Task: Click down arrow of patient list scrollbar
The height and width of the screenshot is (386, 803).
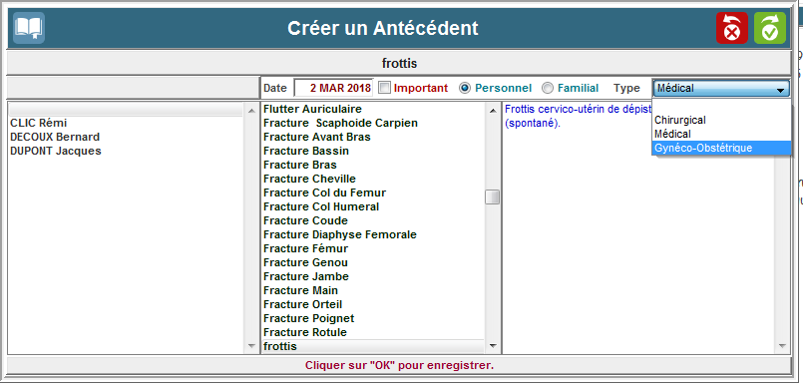Action: pos(251,346)
